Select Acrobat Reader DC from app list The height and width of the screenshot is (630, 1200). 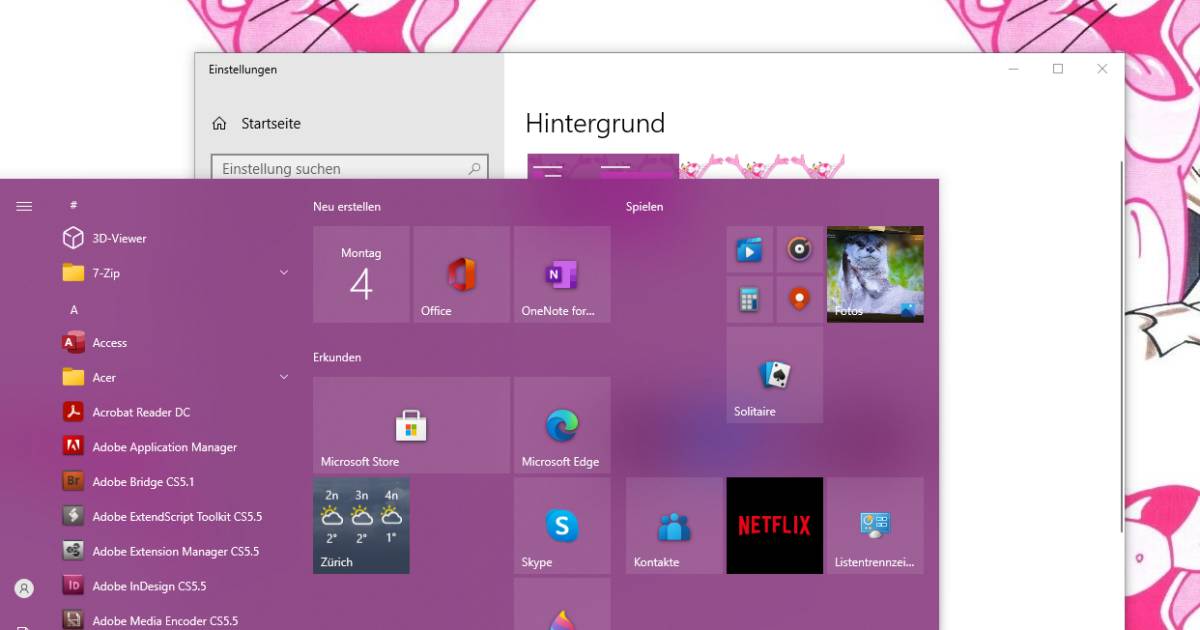(141, 412)
